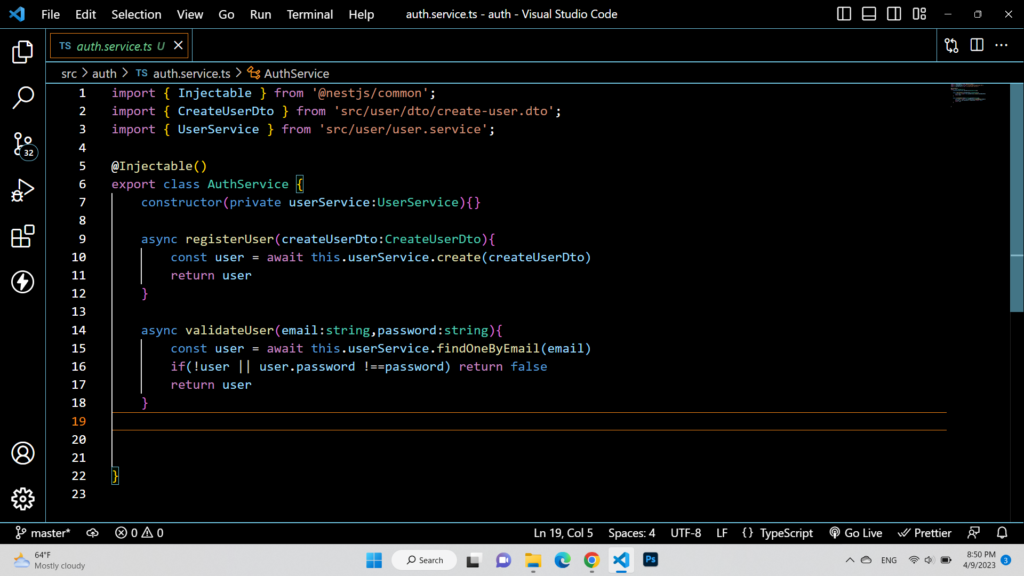Change the UTF-8 encoding setting
Image resolution: width=1024 pixels, height=576 pixels.
(686, 533)
